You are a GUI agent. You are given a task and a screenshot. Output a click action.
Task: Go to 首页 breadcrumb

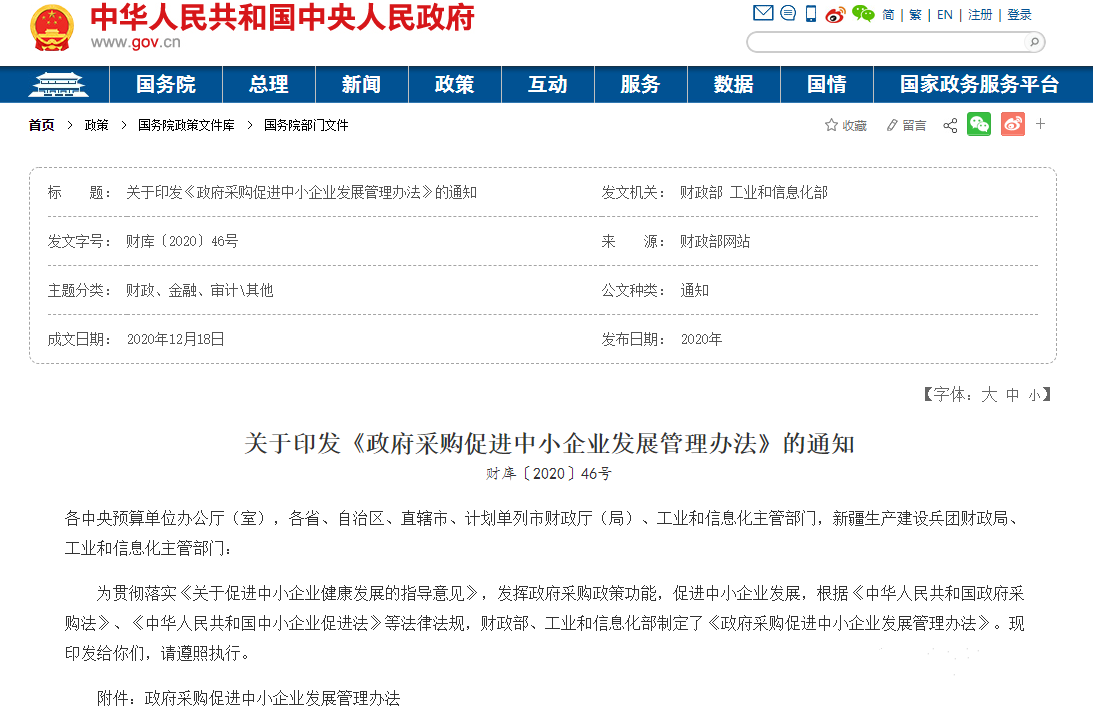coord(41,125)
